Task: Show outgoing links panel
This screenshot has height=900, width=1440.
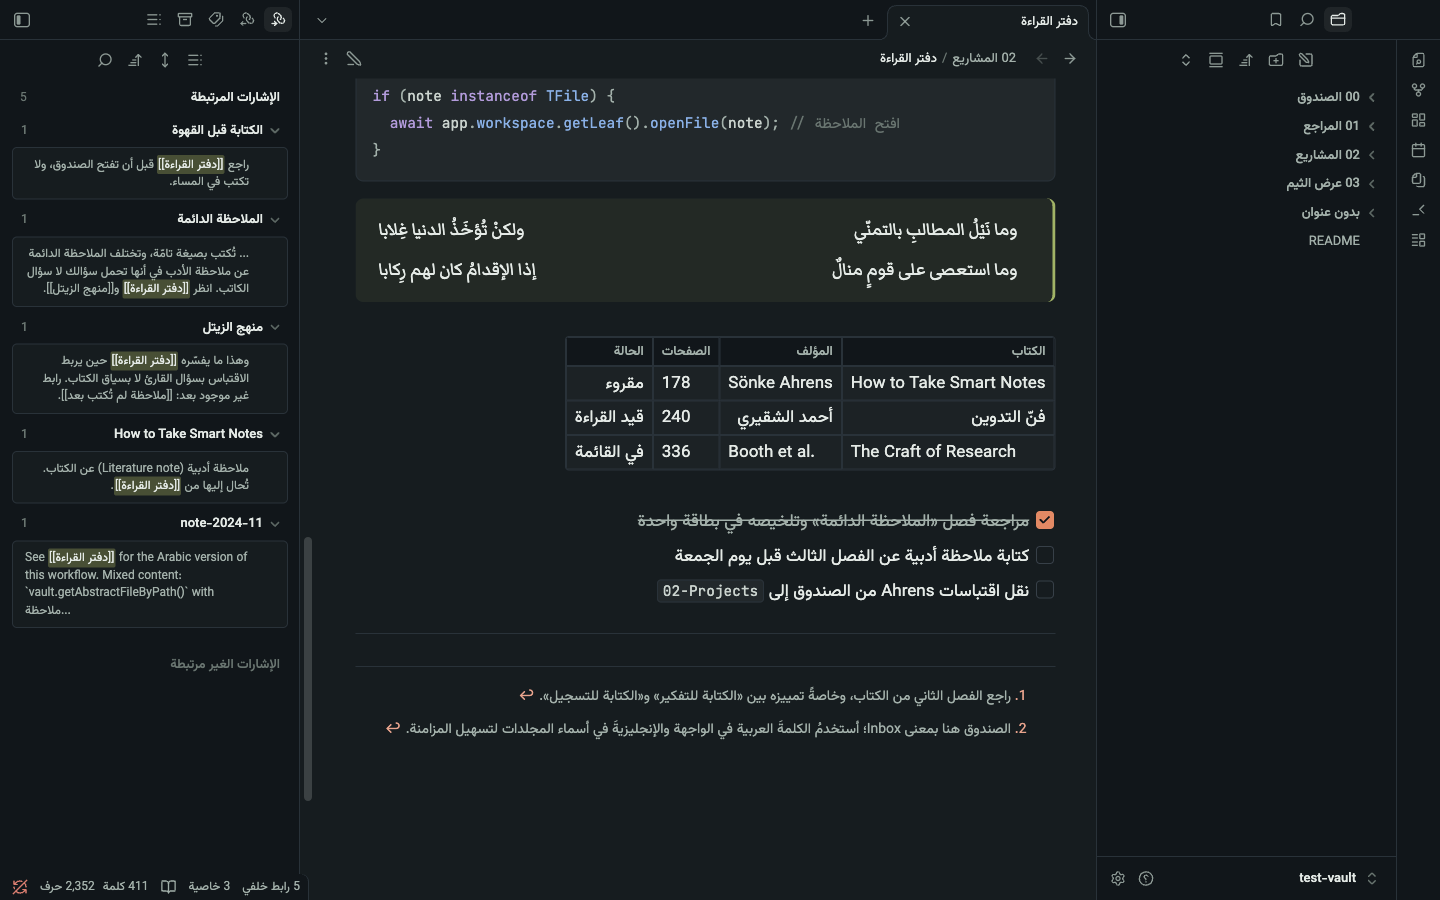Action: click(x=247, y=20)
